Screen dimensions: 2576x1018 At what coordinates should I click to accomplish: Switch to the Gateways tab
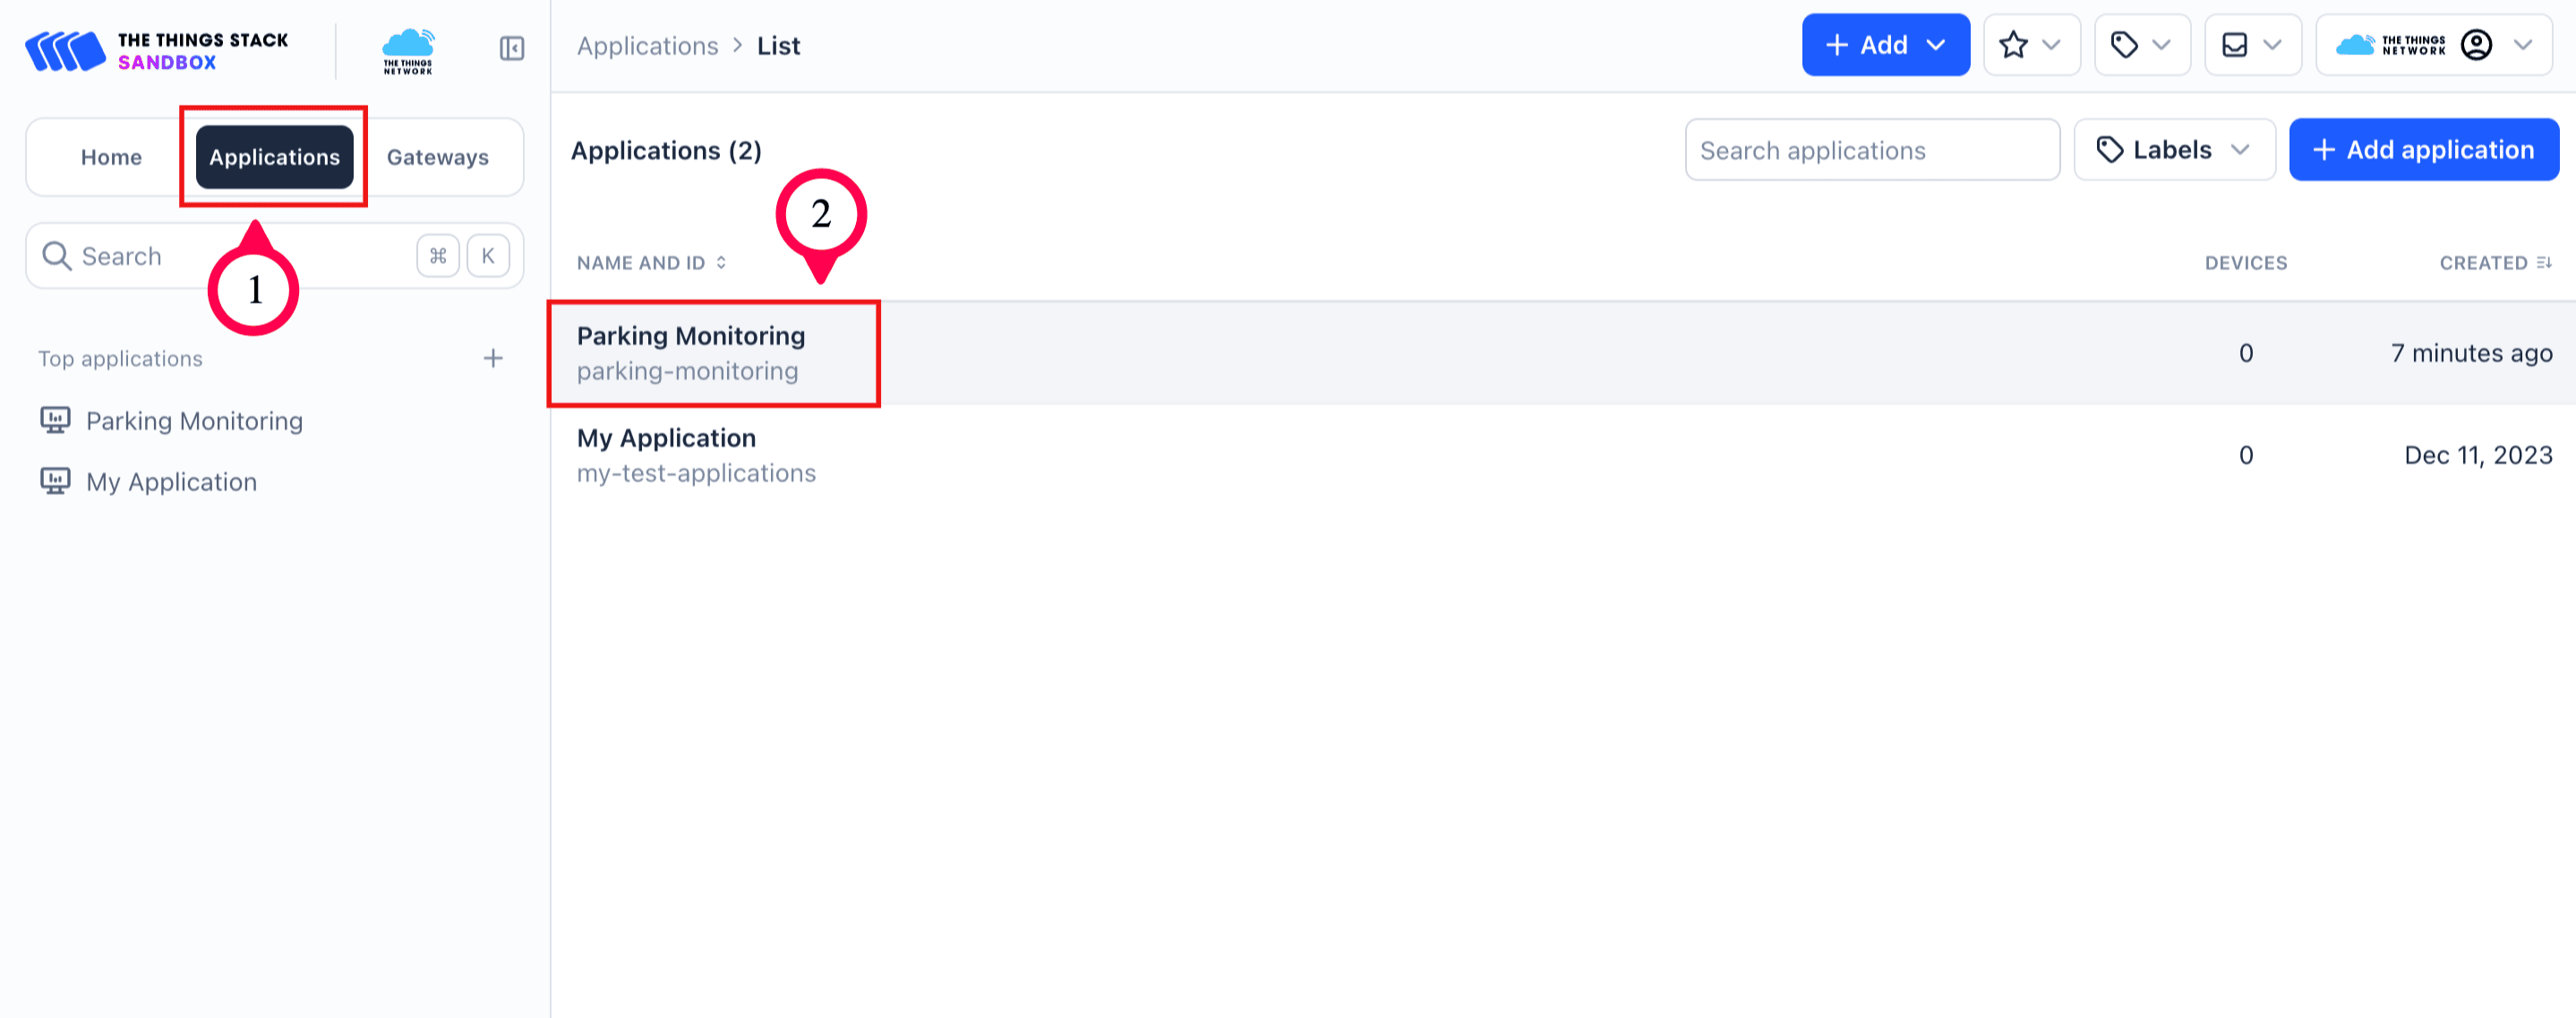(438, 156)
